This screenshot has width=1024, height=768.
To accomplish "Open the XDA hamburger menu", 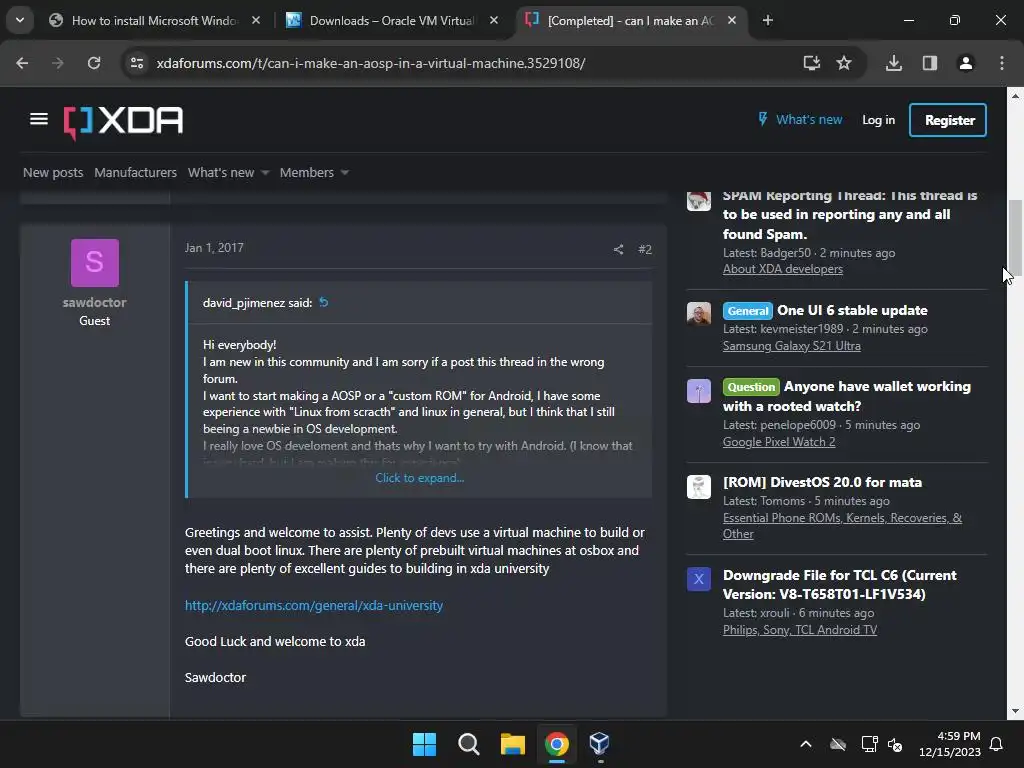I will point(39,119).
